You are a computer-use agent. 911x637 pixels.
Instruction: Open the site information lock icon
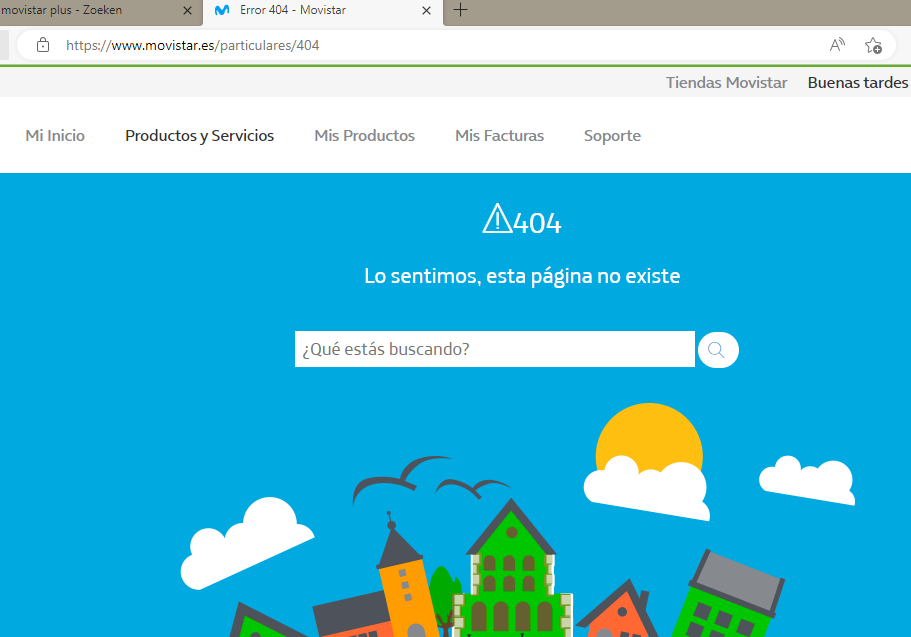[42, 45]
